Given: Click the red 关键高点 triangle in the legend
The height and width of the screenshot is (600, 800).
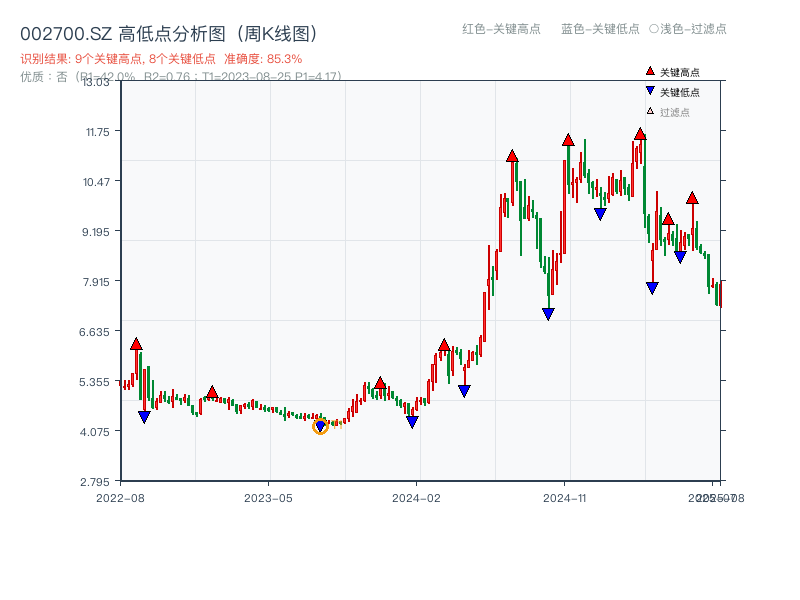Looking at the screenshot, I should [650, 71].
